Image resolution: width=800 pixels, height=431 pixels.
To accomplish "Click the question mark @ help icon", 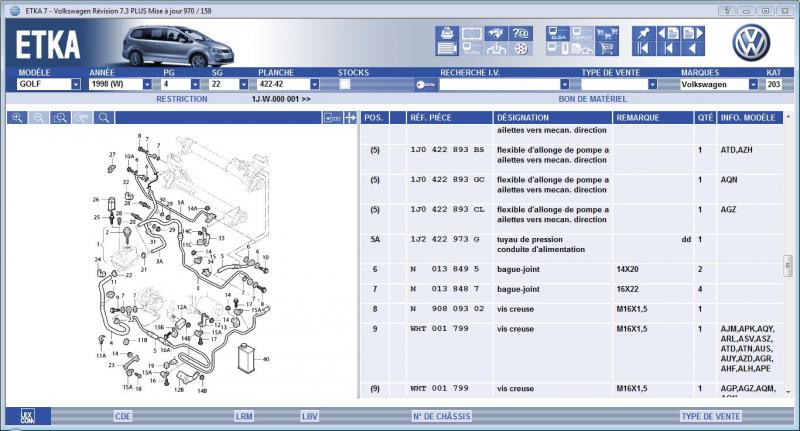I will [x=520, y=33].
